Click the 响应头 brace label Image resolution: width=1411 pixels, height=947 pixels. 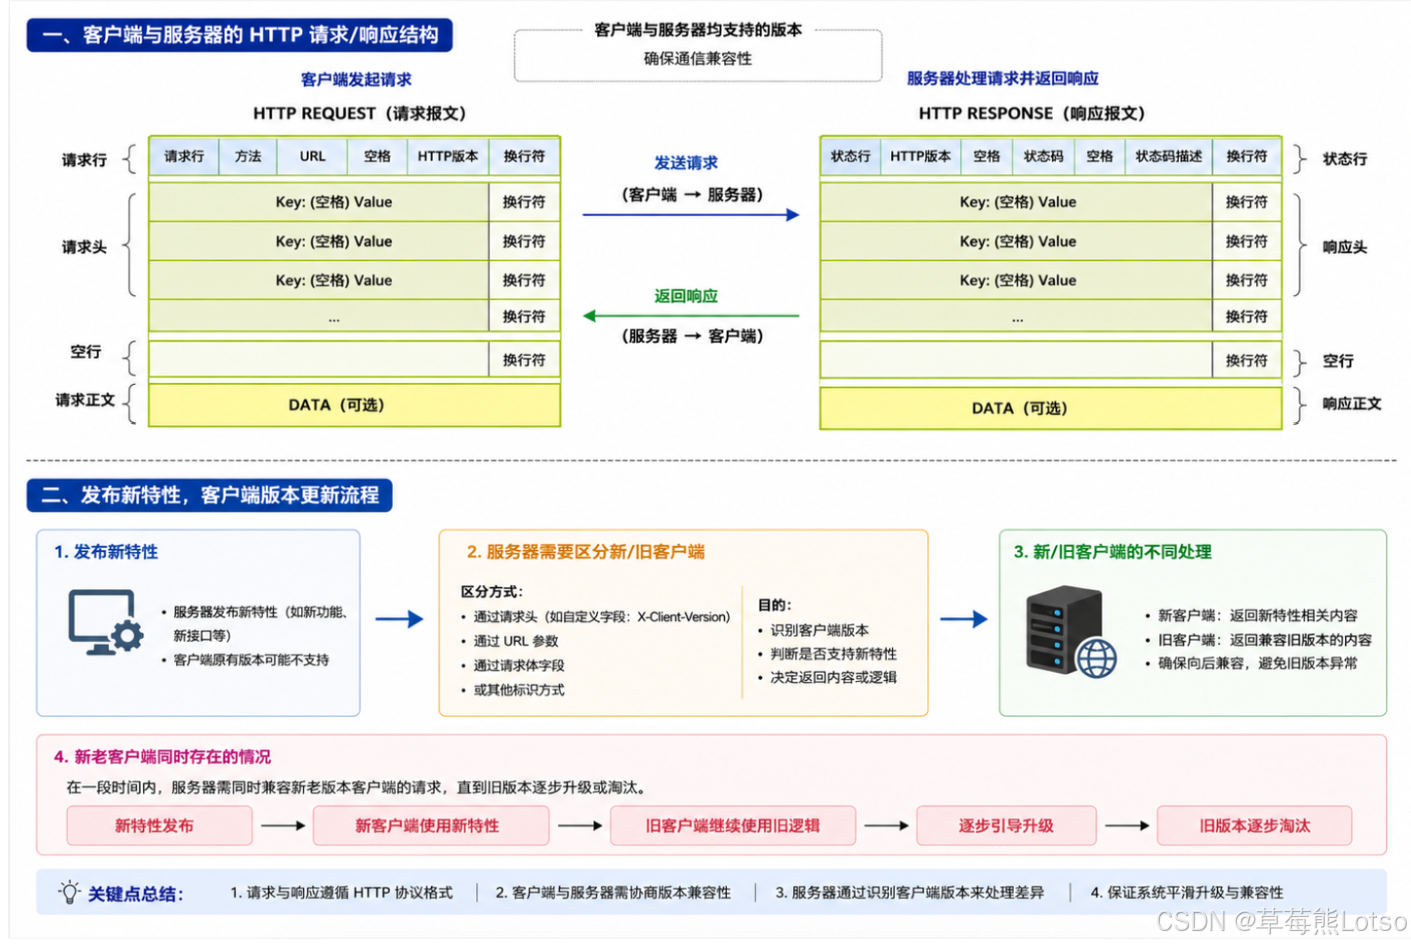[1344, 247]
